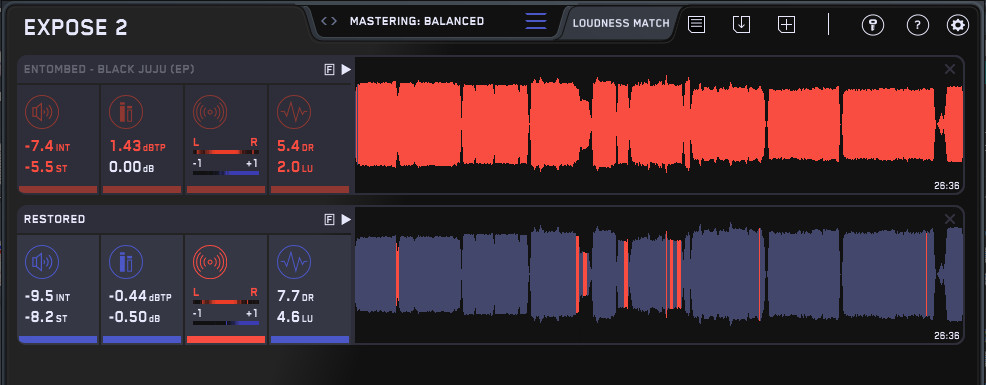Select the -0.44 dBTP peak value

point(140,296)
